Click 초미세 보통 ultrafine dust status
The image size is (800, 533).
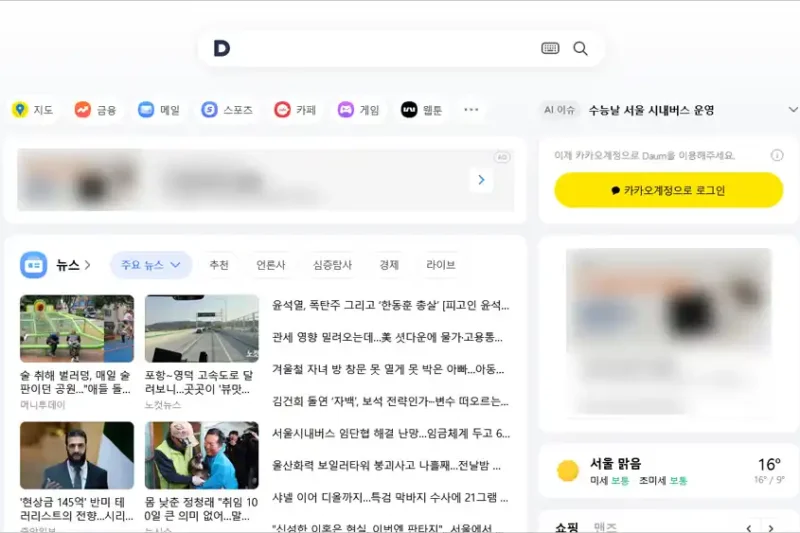coord(663,480)
